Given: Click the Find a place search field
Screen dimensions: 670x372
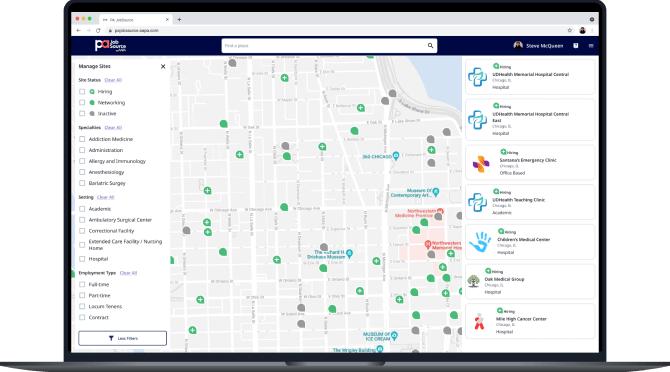Looking at the screenshot, I should (x=325, y=46).
